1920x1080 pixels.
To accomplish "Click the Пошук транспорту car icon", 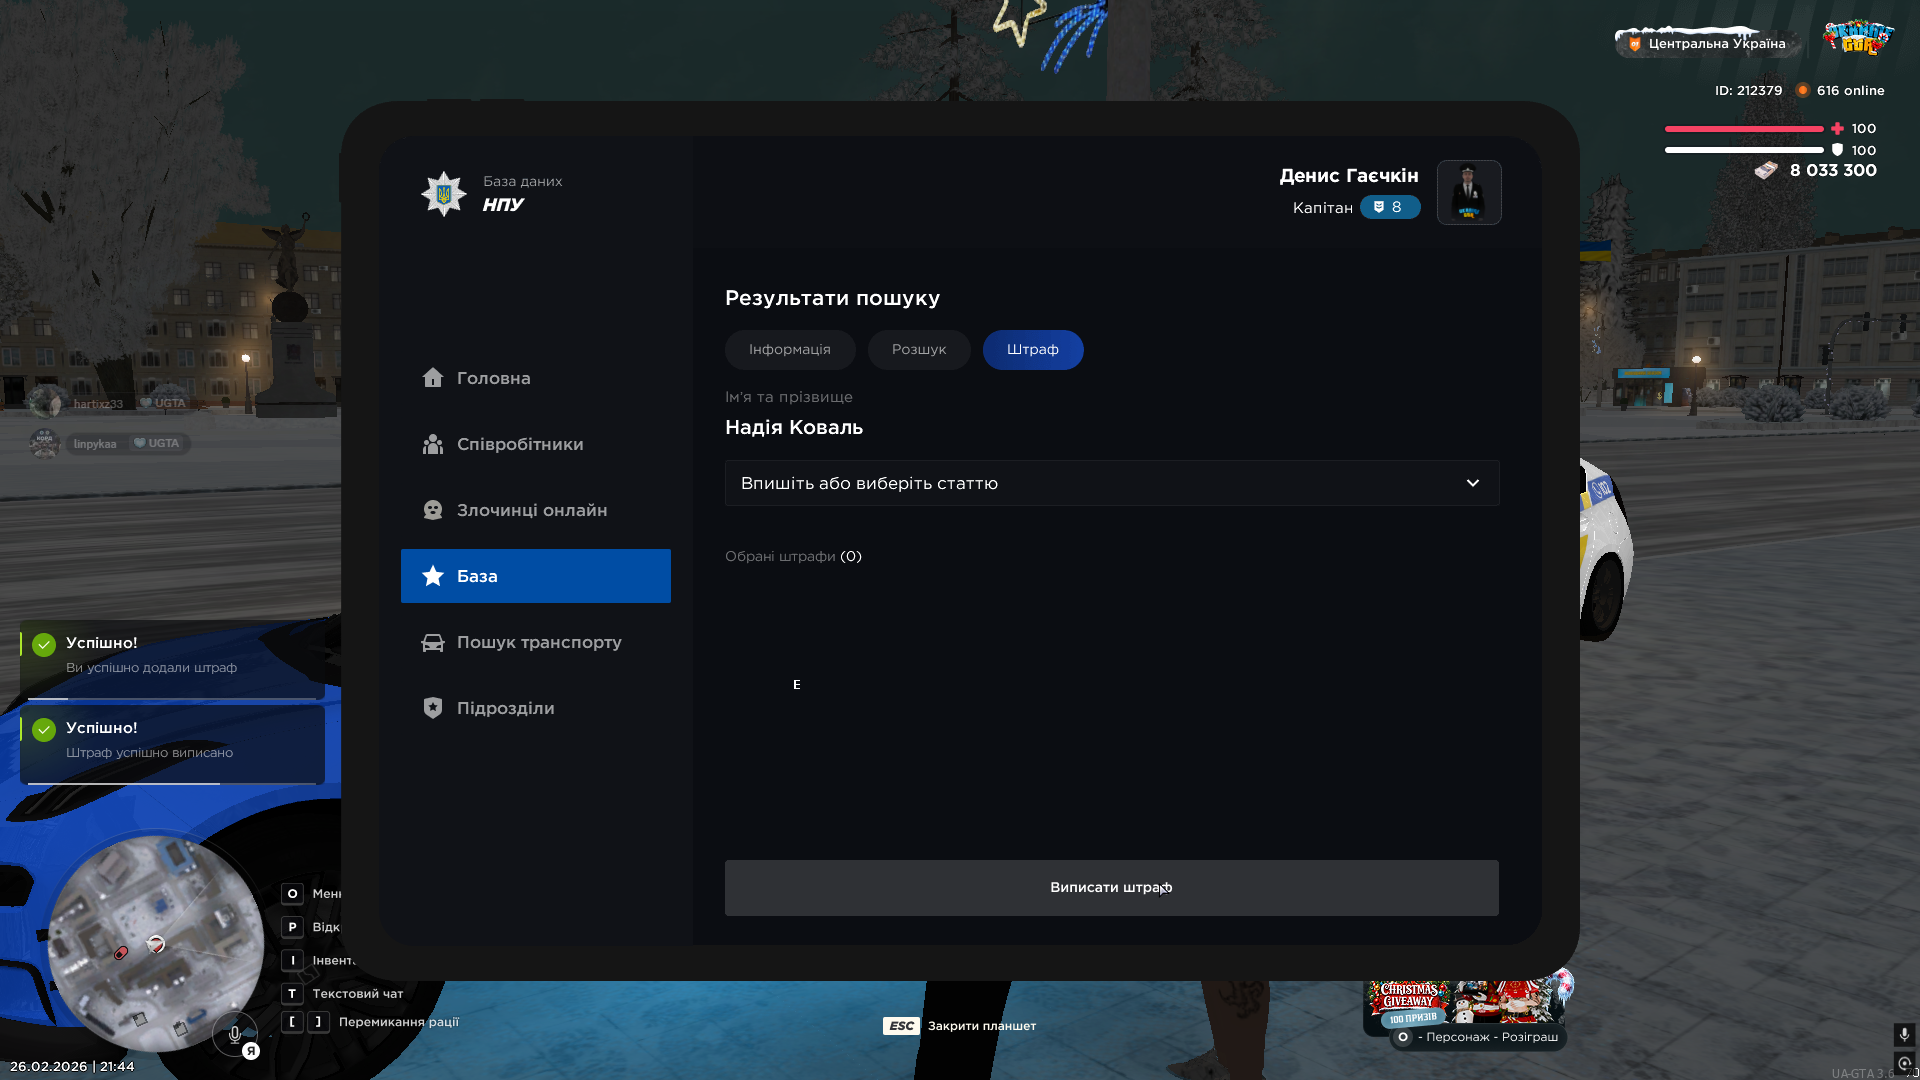I will [432, 642].
